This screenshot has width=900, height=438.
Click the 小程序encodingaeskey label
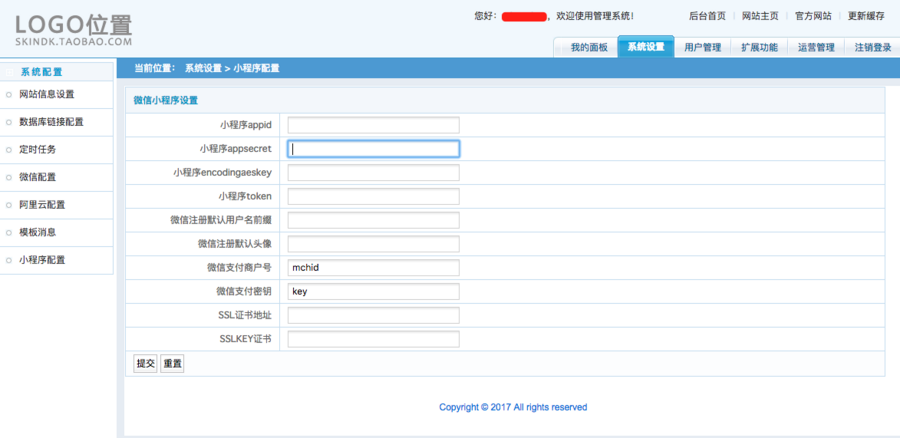tap(222, 172)
